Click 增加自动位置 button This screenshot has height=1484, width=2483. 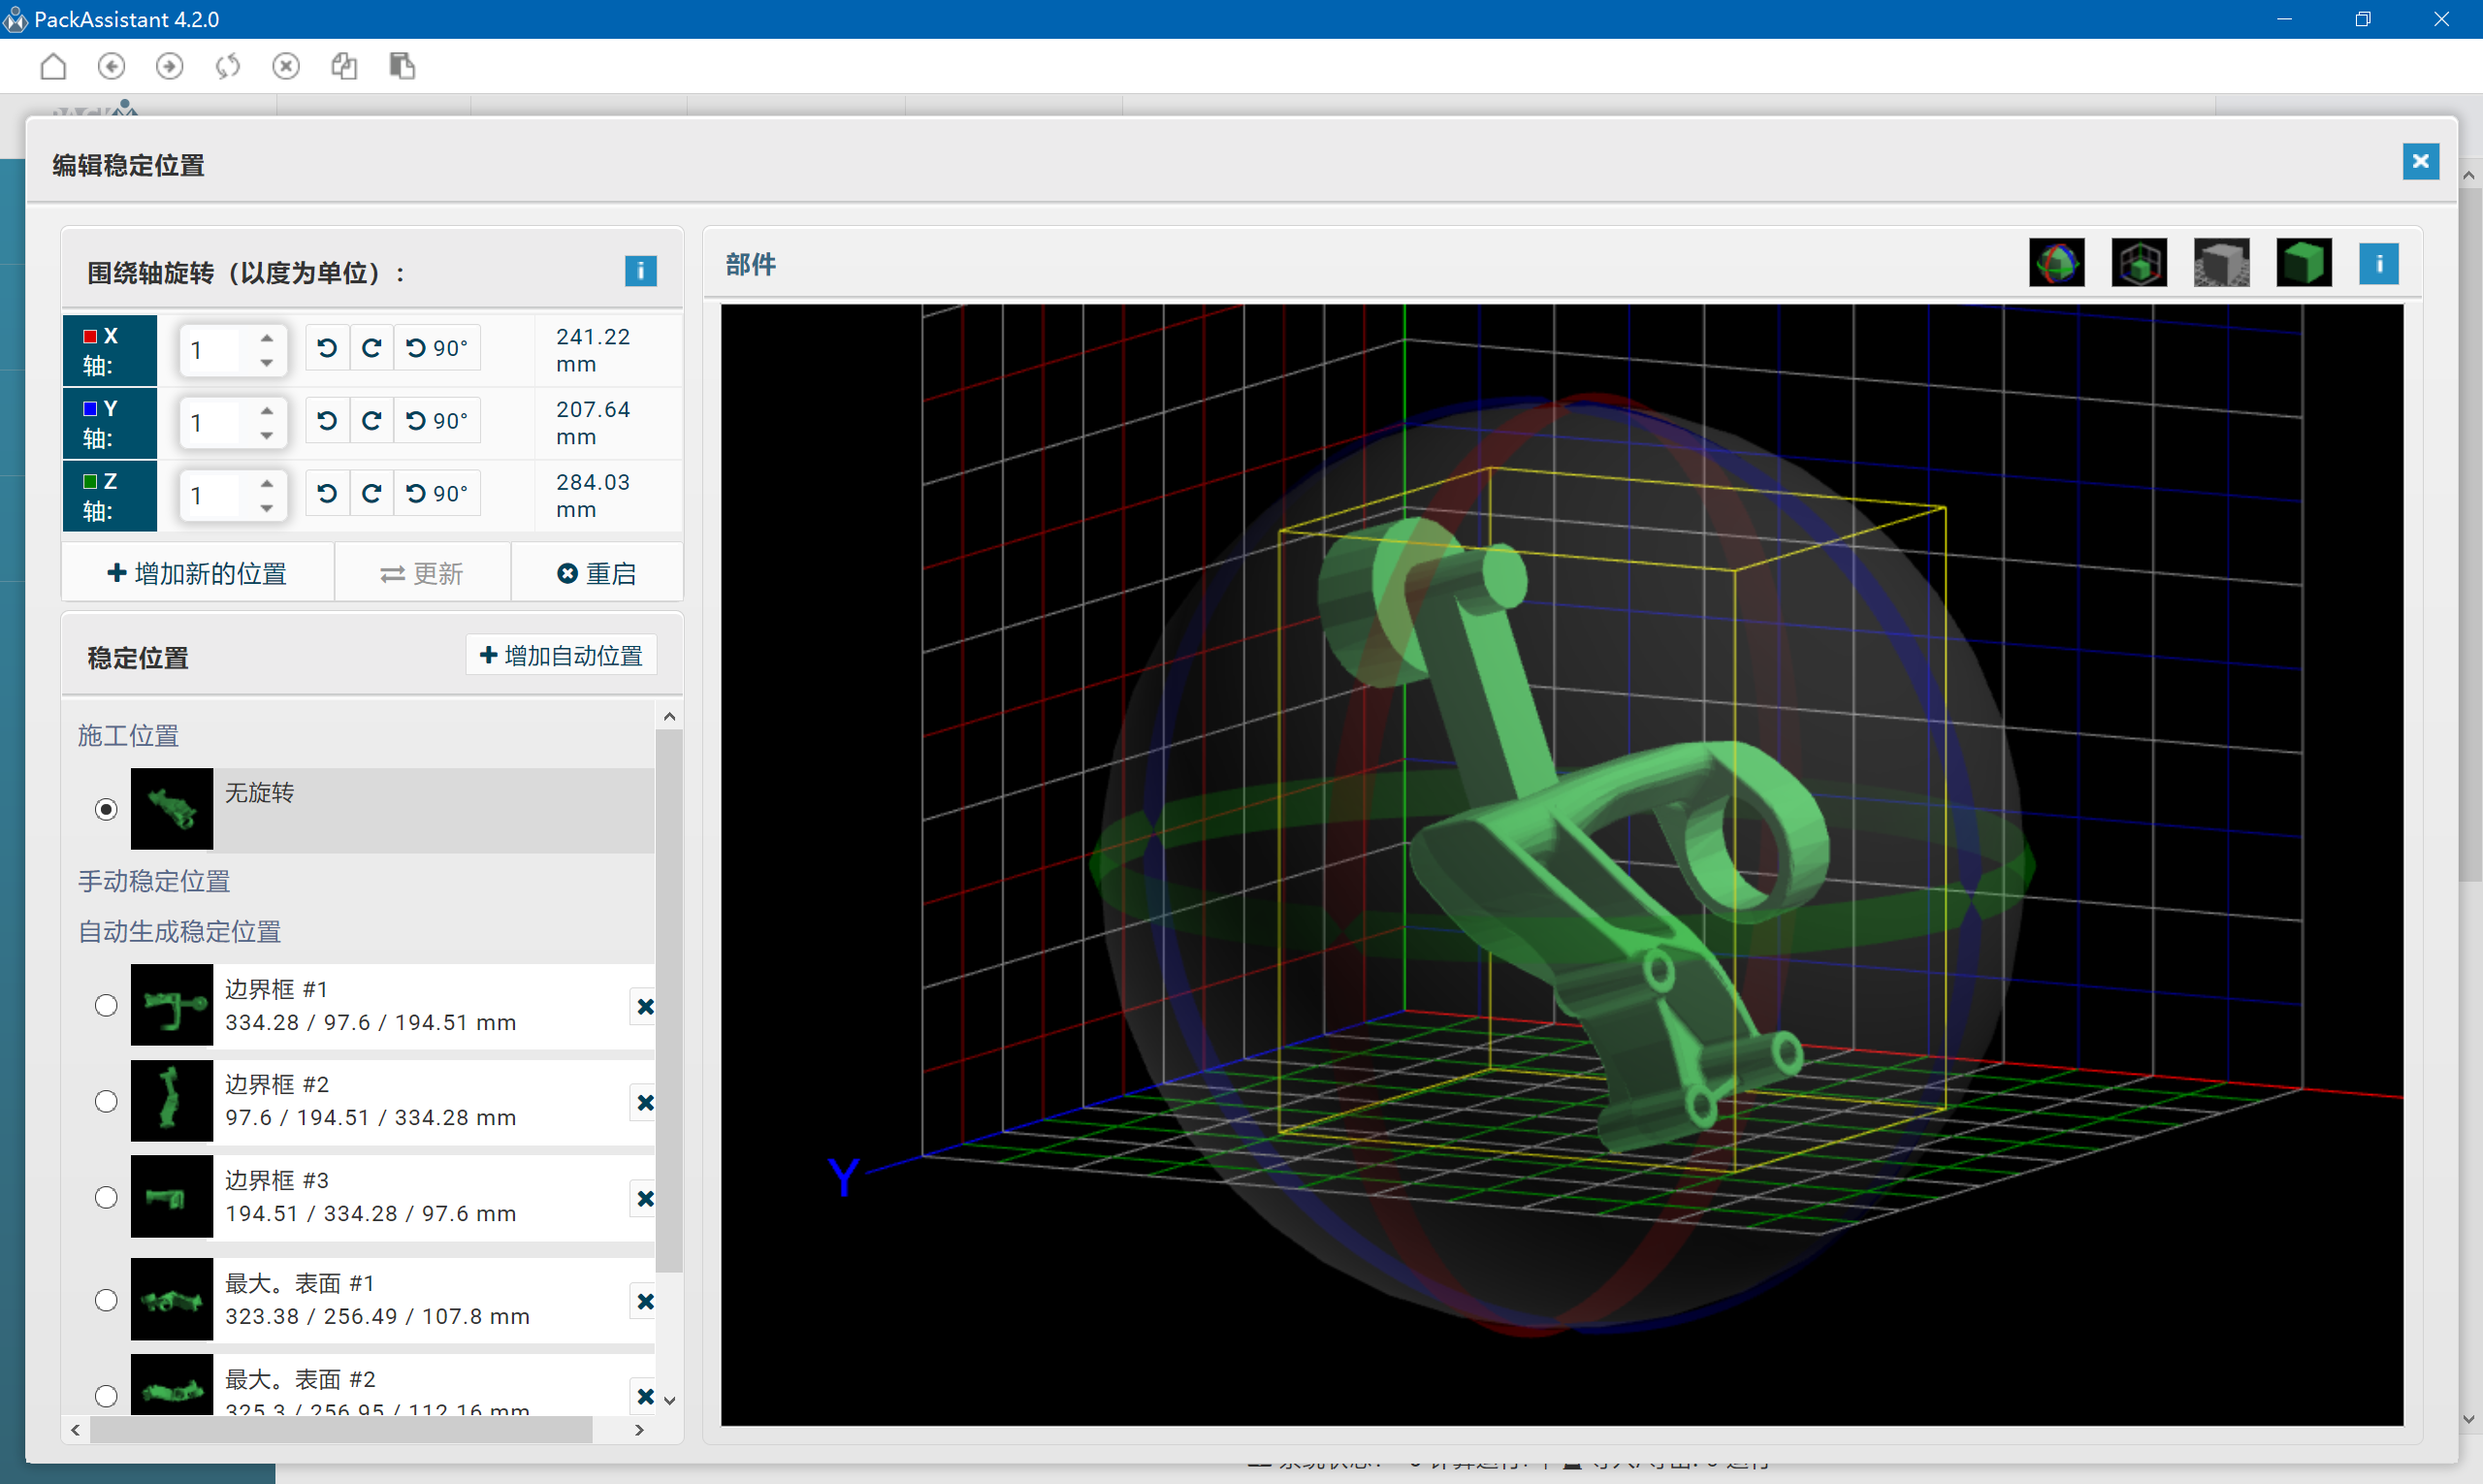[561, 655]
